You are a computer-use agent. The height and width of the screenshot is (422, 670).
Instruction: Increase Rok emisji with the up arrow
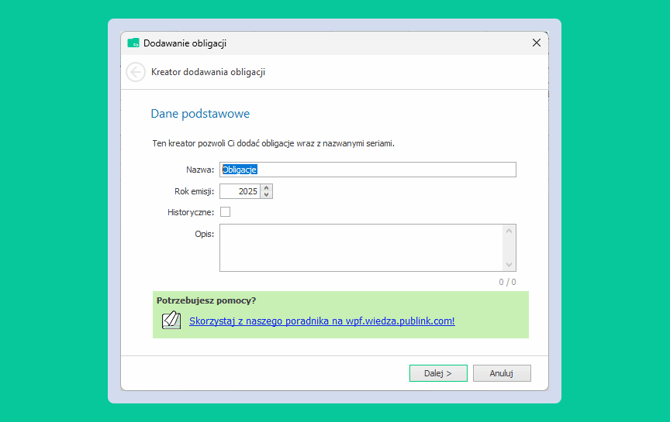pyautogui.click(x=266, y=188)
